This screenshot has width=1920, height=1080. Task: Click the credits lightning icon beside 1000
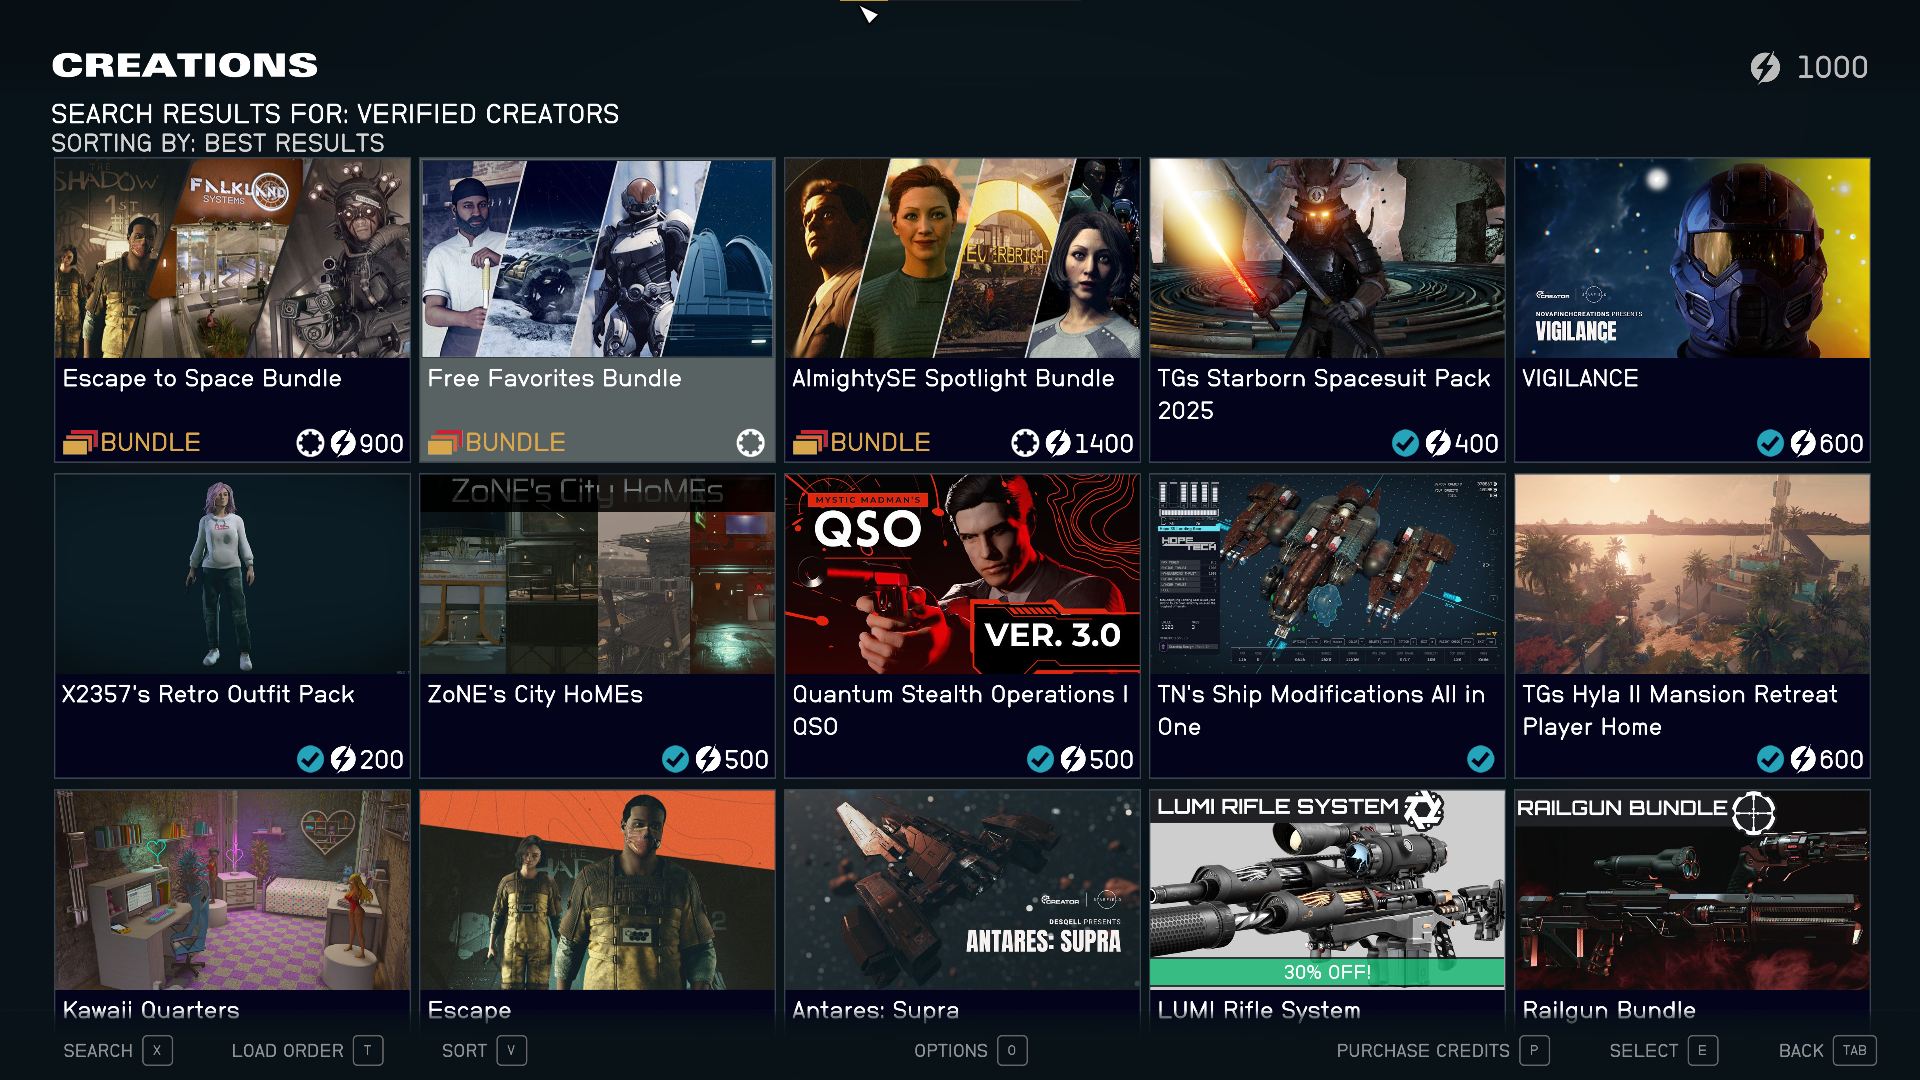(x=1765, y=67)
